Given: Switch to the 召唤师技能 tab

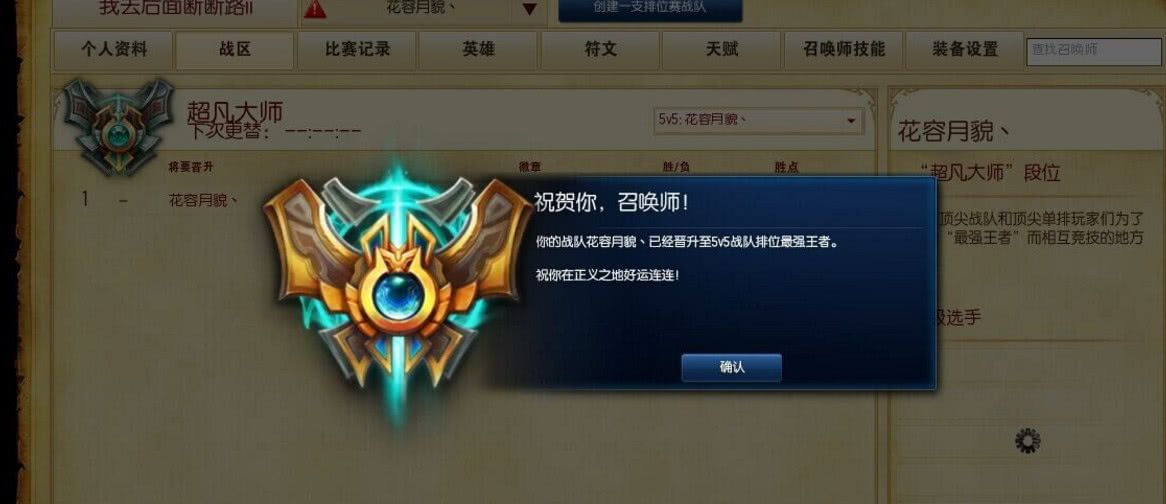Looking at the screenshot, I should coord(843,50).
